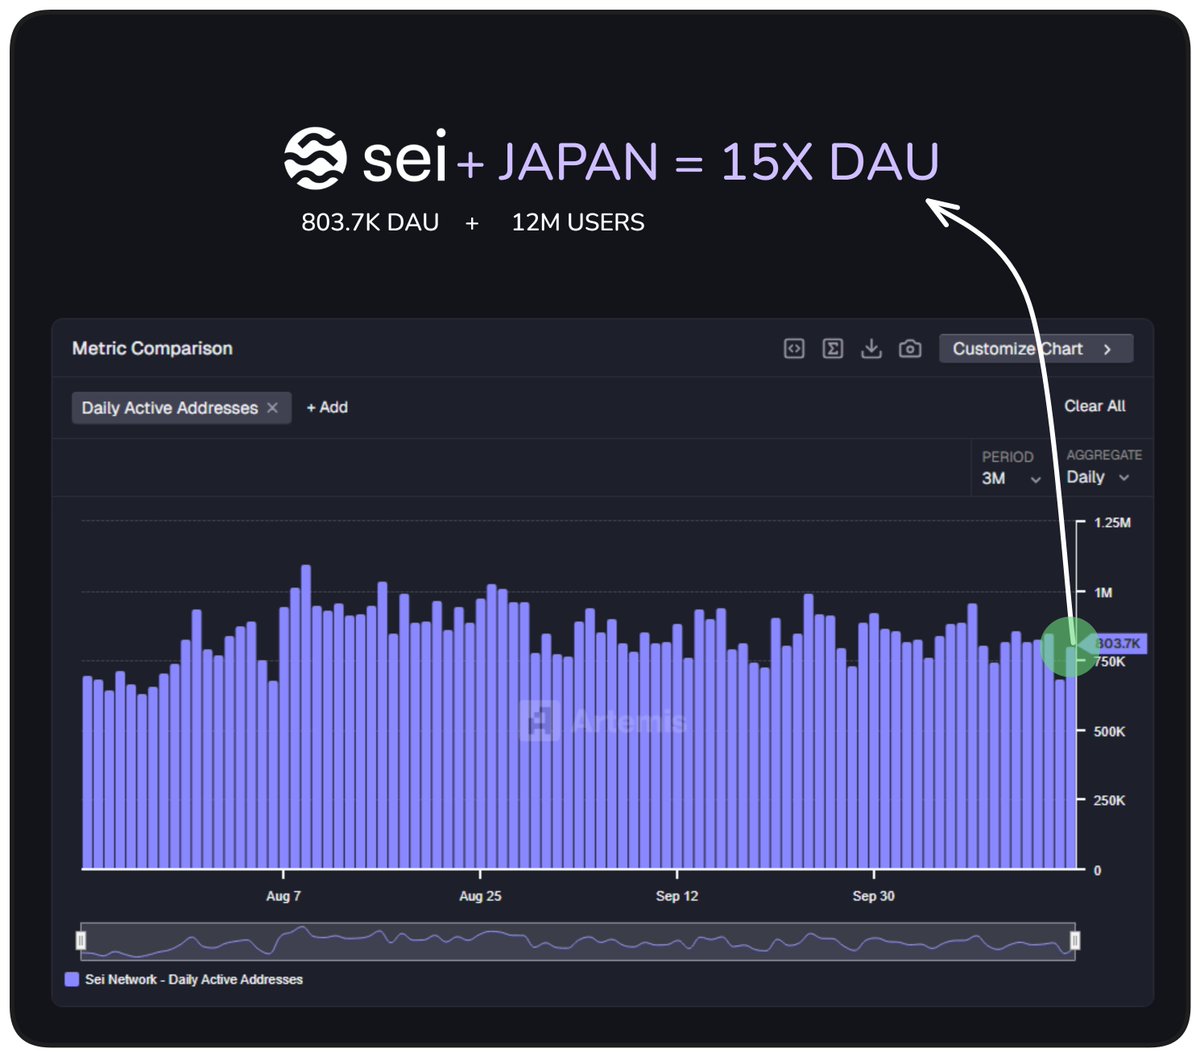Click the mini overview range chart
Screen dimensions: 1200x1057
pos(578,941)
